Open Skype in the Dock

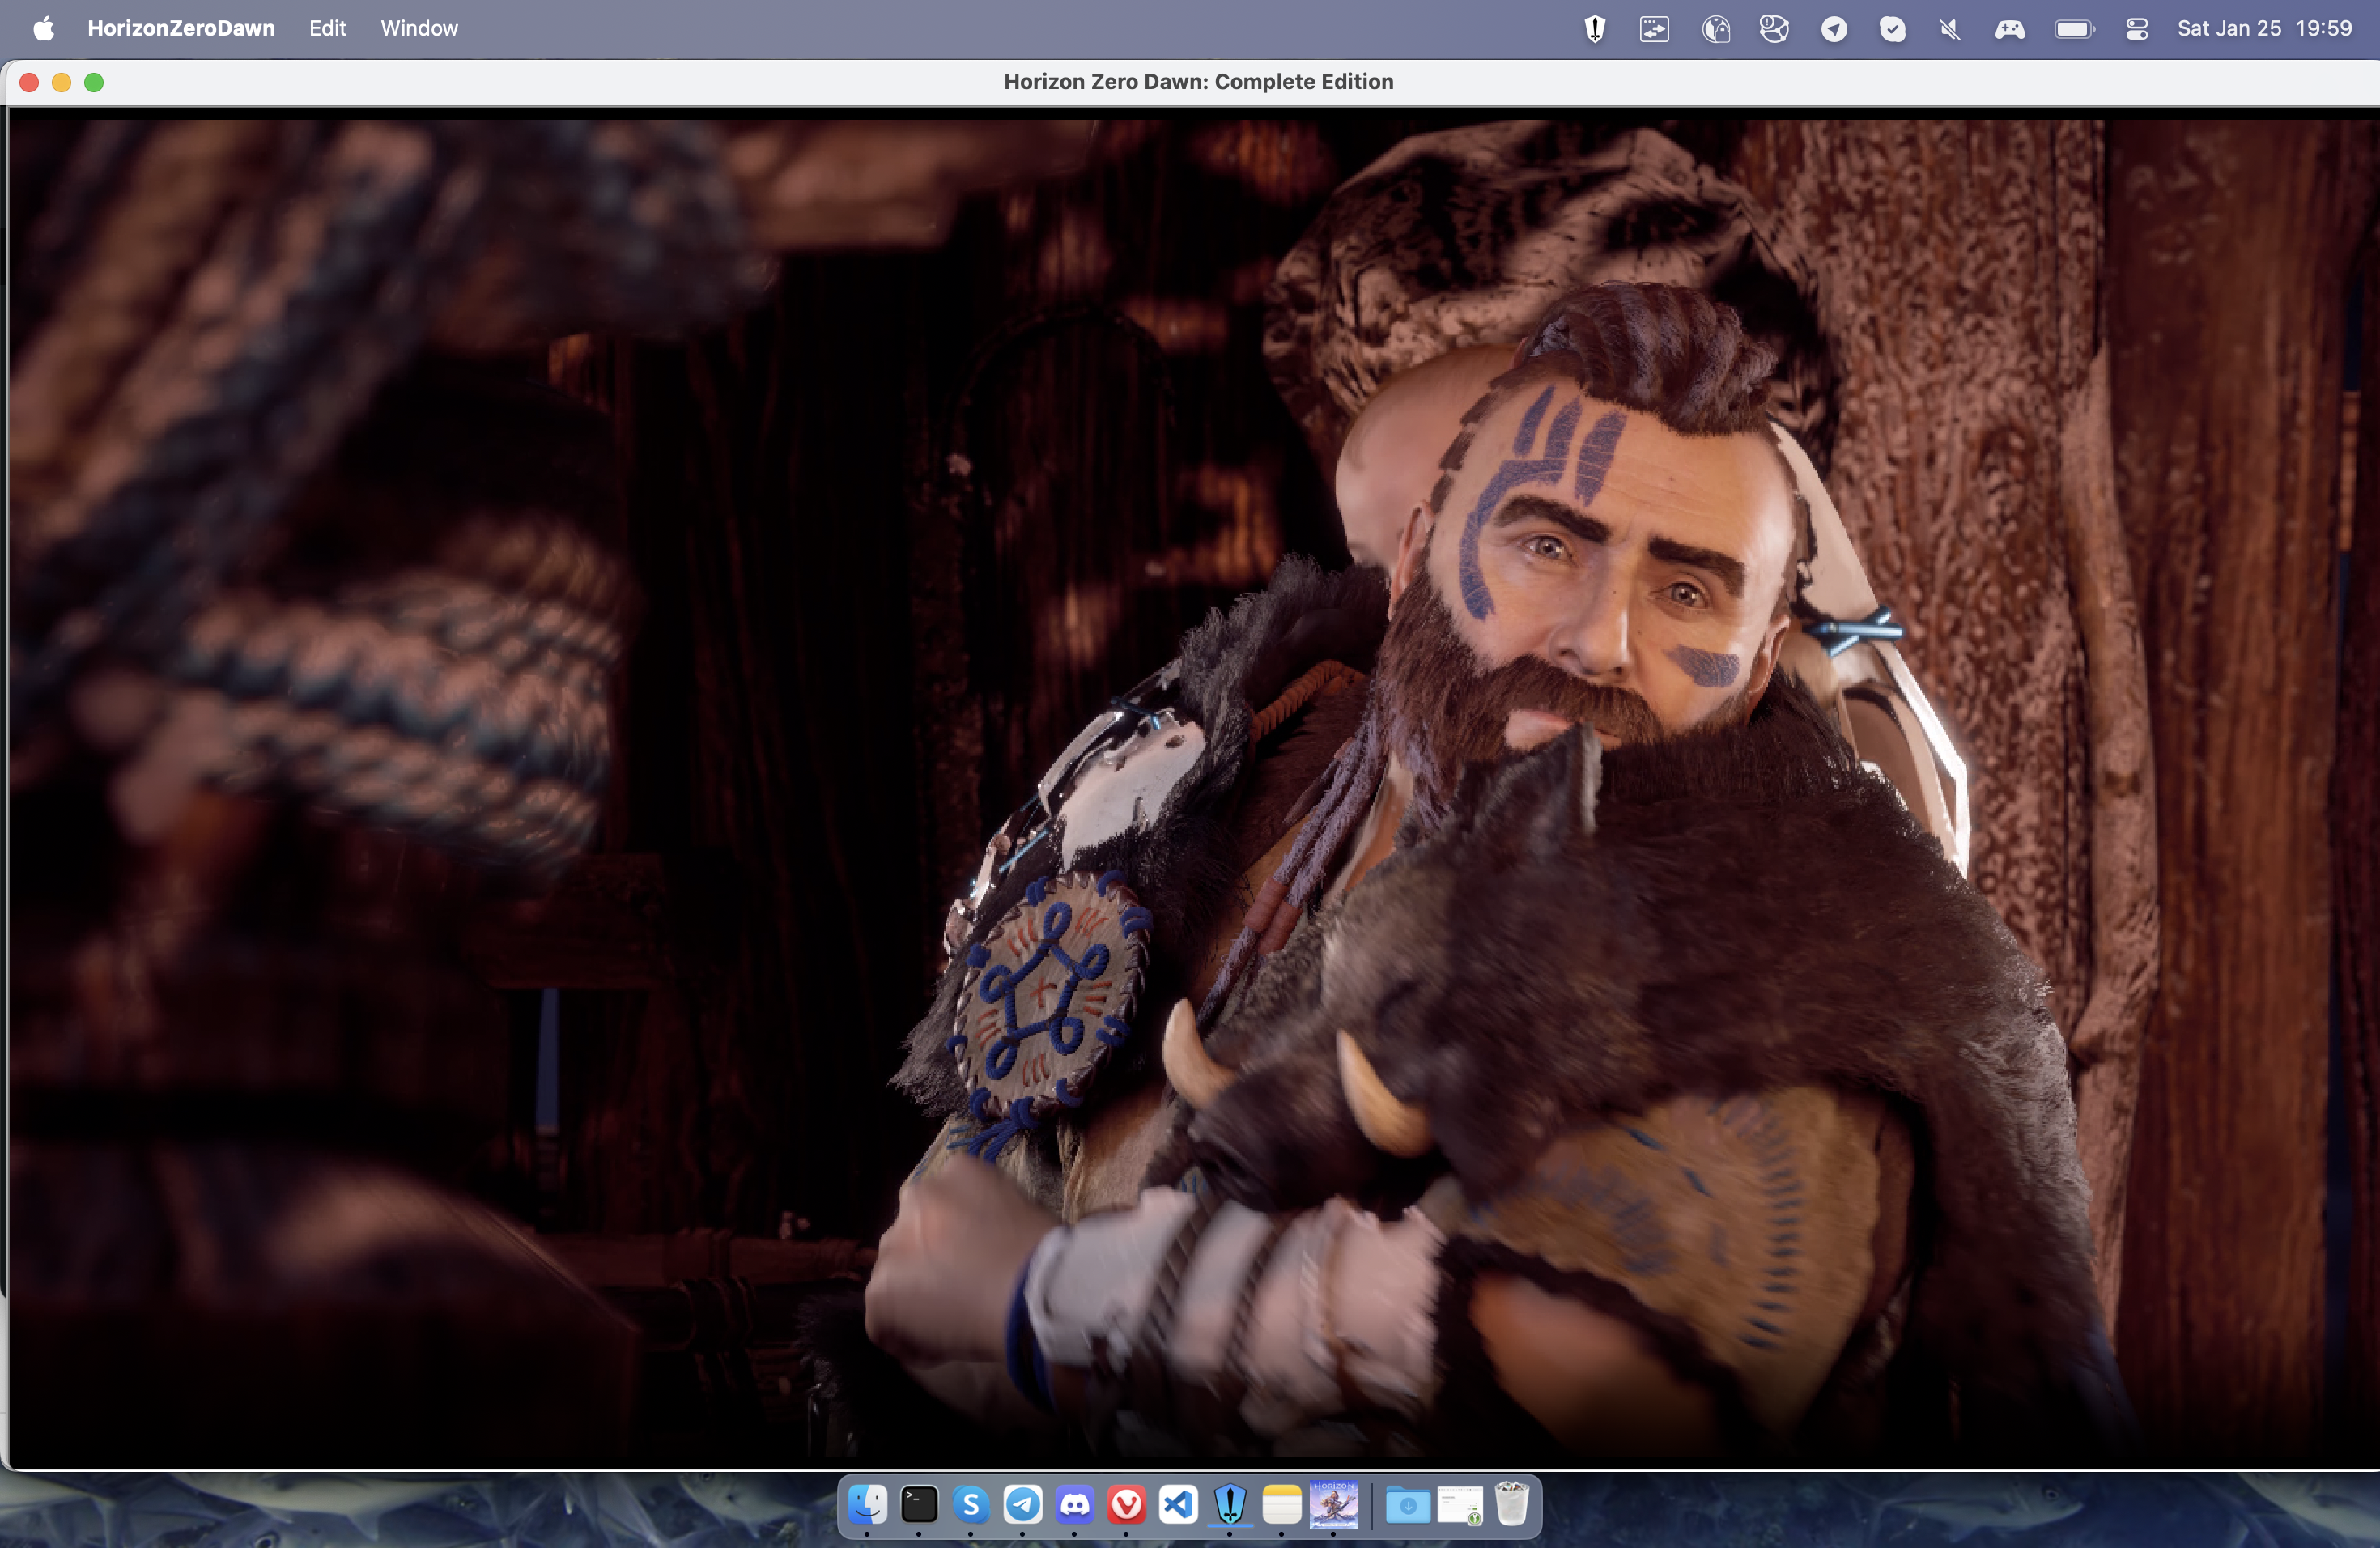[971, 1504]
